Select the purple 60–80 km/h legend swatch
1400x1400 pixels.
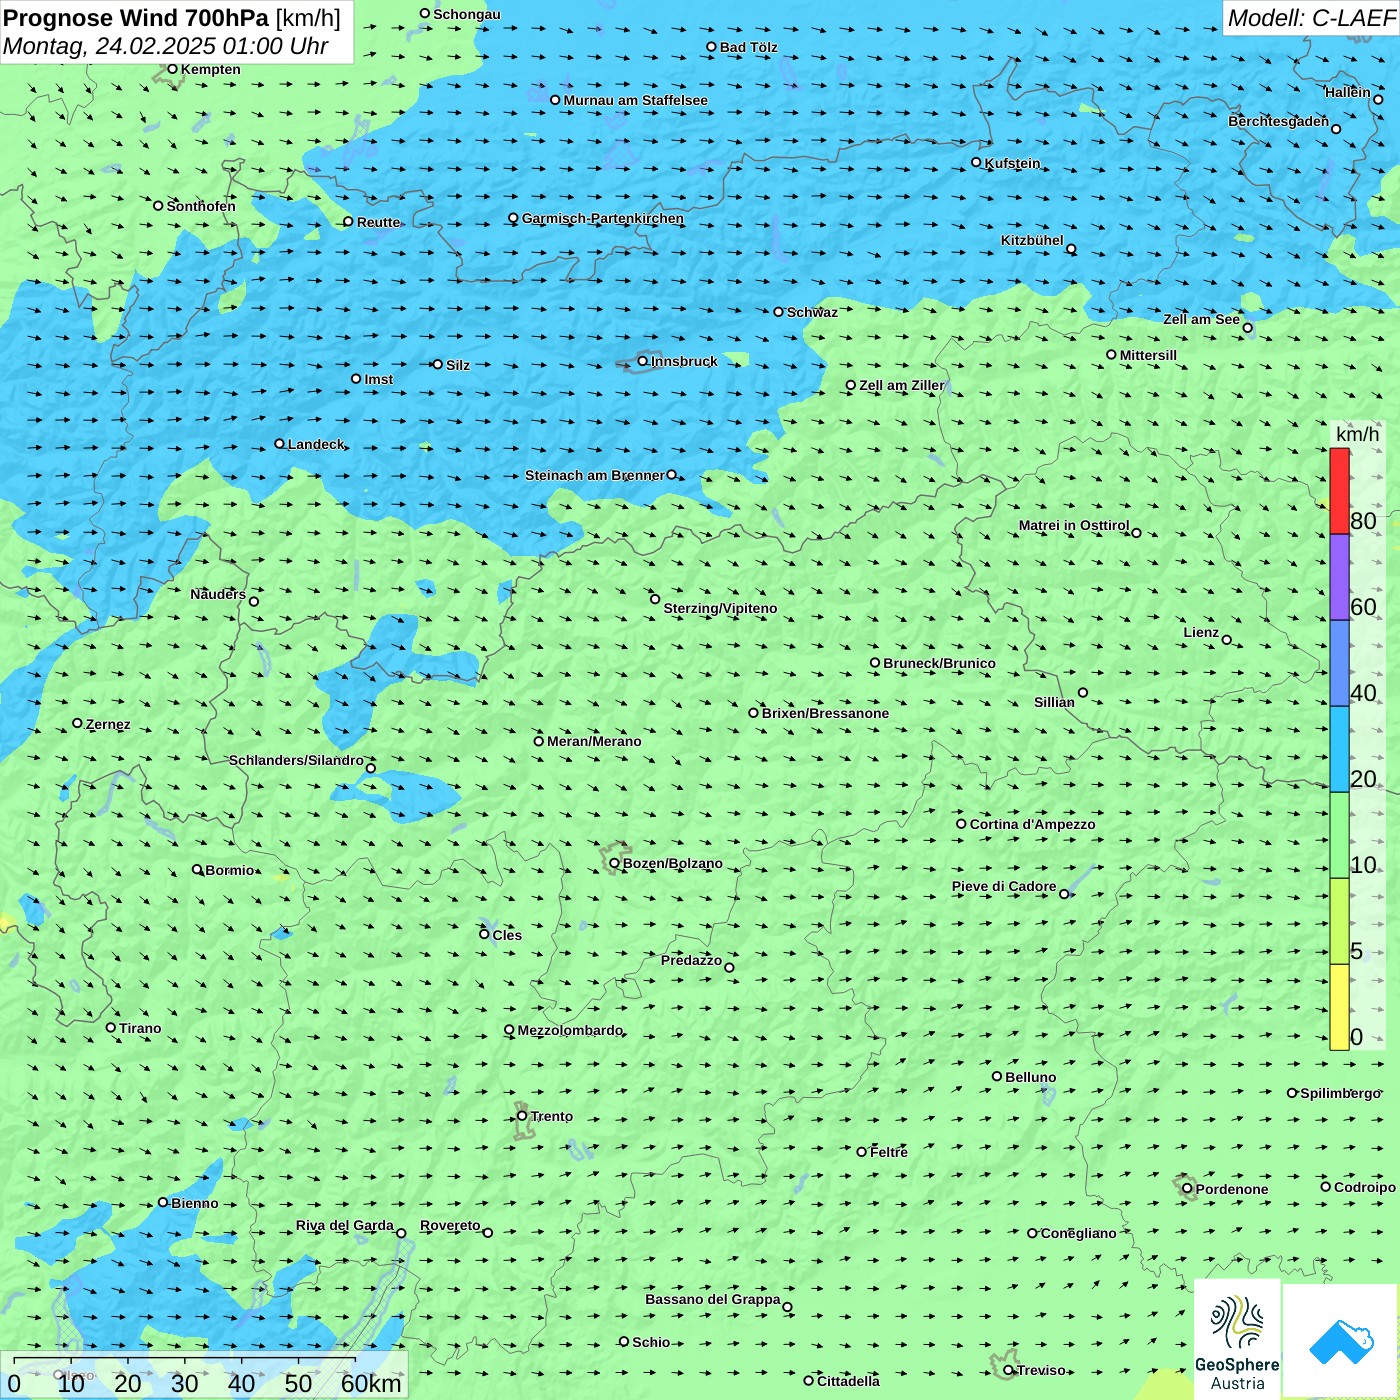(1339, 577)
